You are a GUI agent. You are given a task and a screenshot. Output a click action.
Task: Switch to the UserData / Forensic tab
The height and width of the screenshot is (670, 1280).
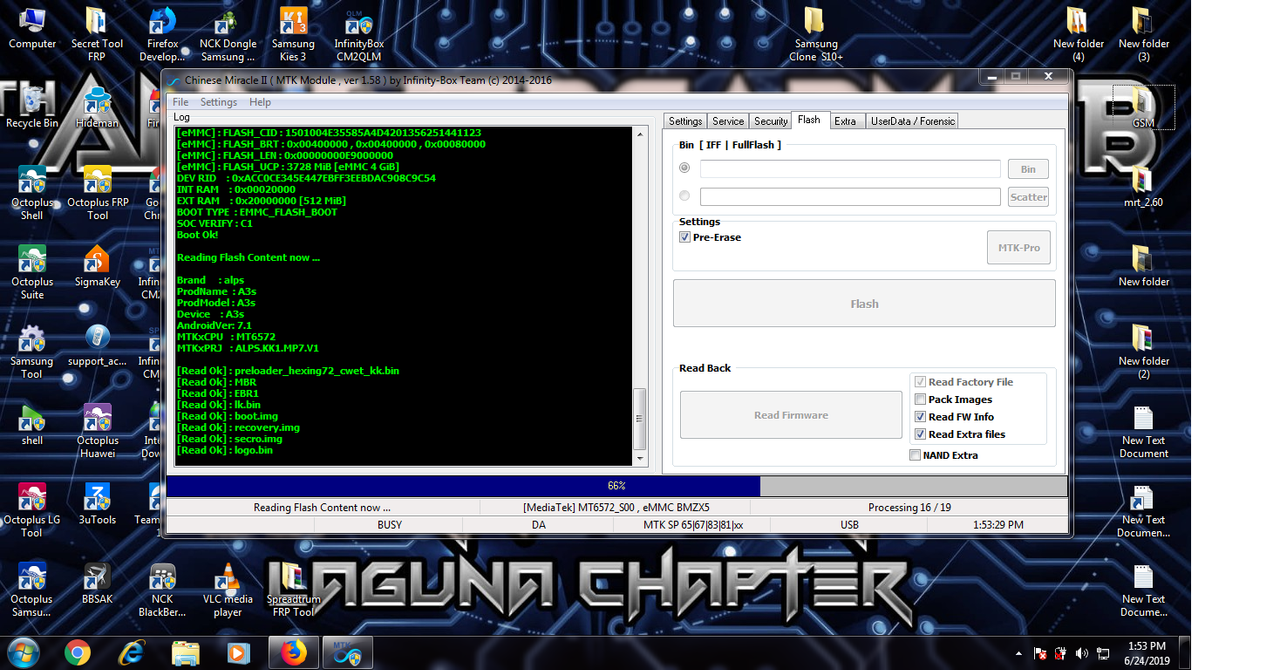(913, 121)
